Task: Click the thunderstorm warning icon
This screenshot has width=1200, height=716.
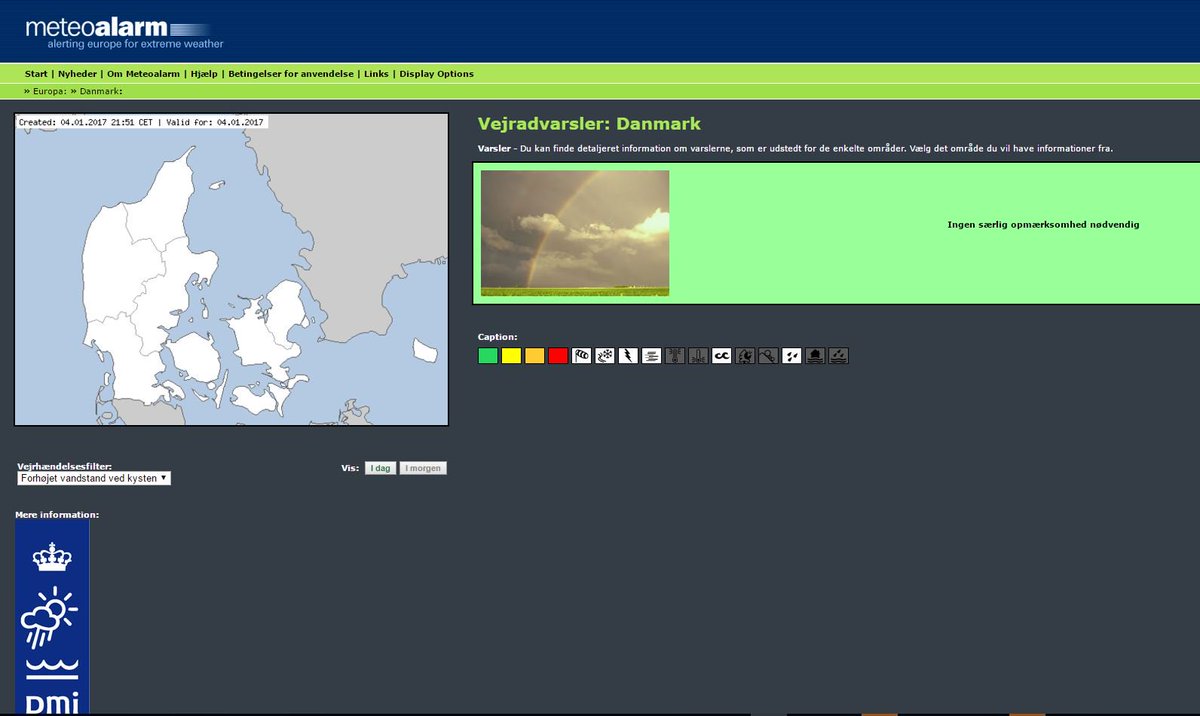Action: tap(627, 355)
